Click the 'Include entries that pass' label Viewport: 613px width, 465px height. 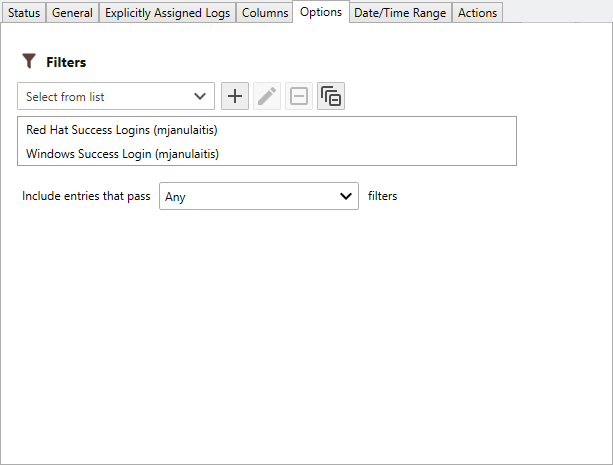tap(86, 196)
